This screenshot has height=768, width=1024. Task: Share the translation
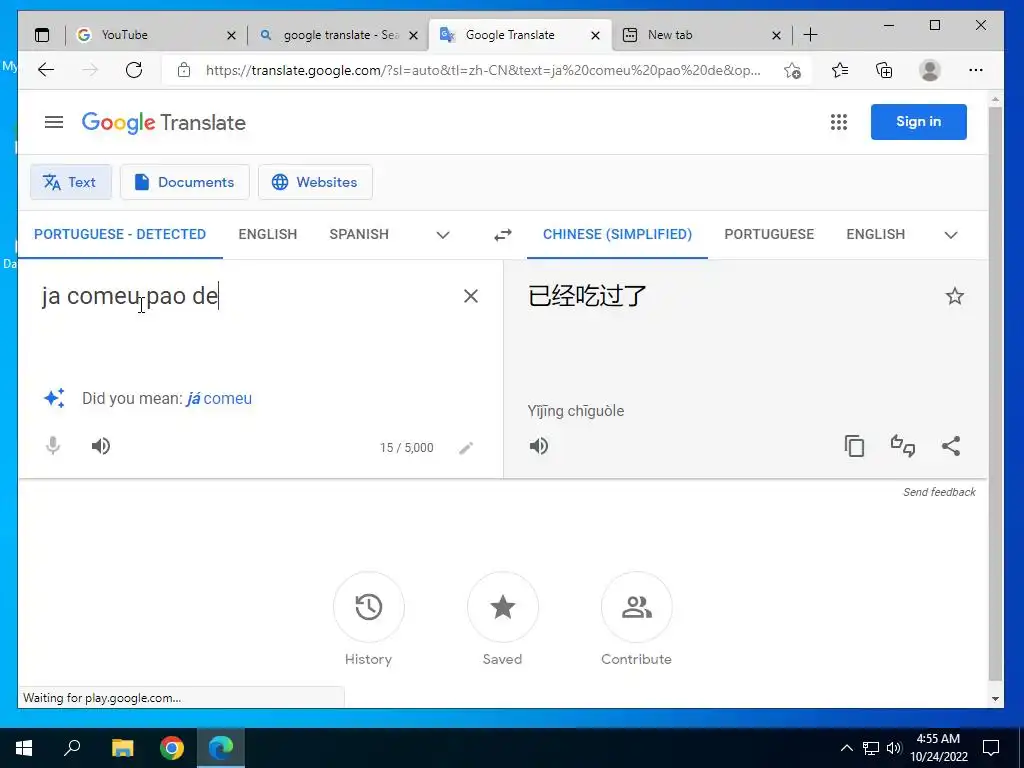point(951,446)
